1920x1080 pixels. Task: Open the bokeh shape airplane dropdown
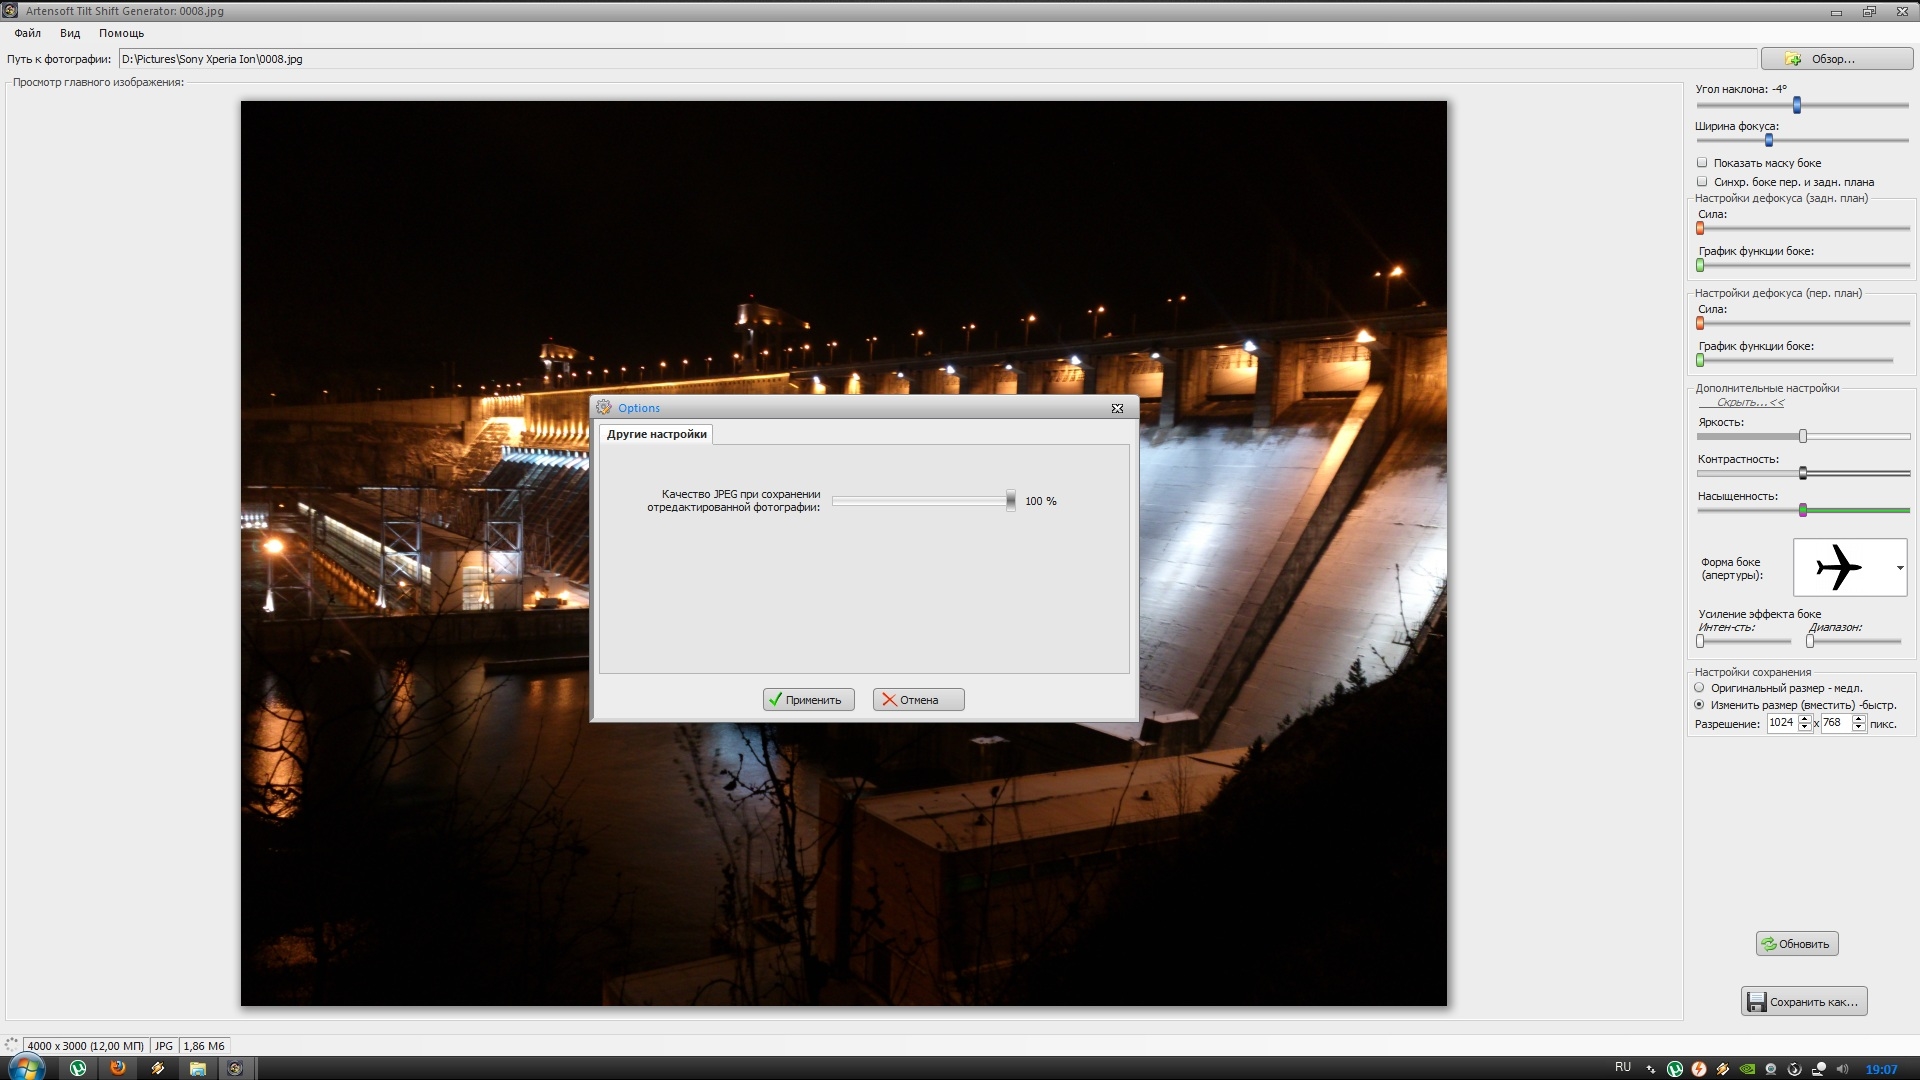point(1899,568)
